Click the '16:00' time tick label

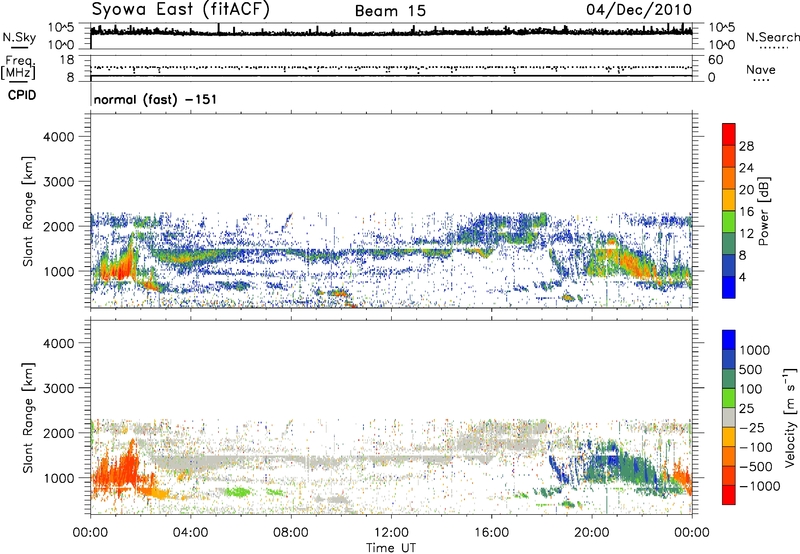[491, 533]
